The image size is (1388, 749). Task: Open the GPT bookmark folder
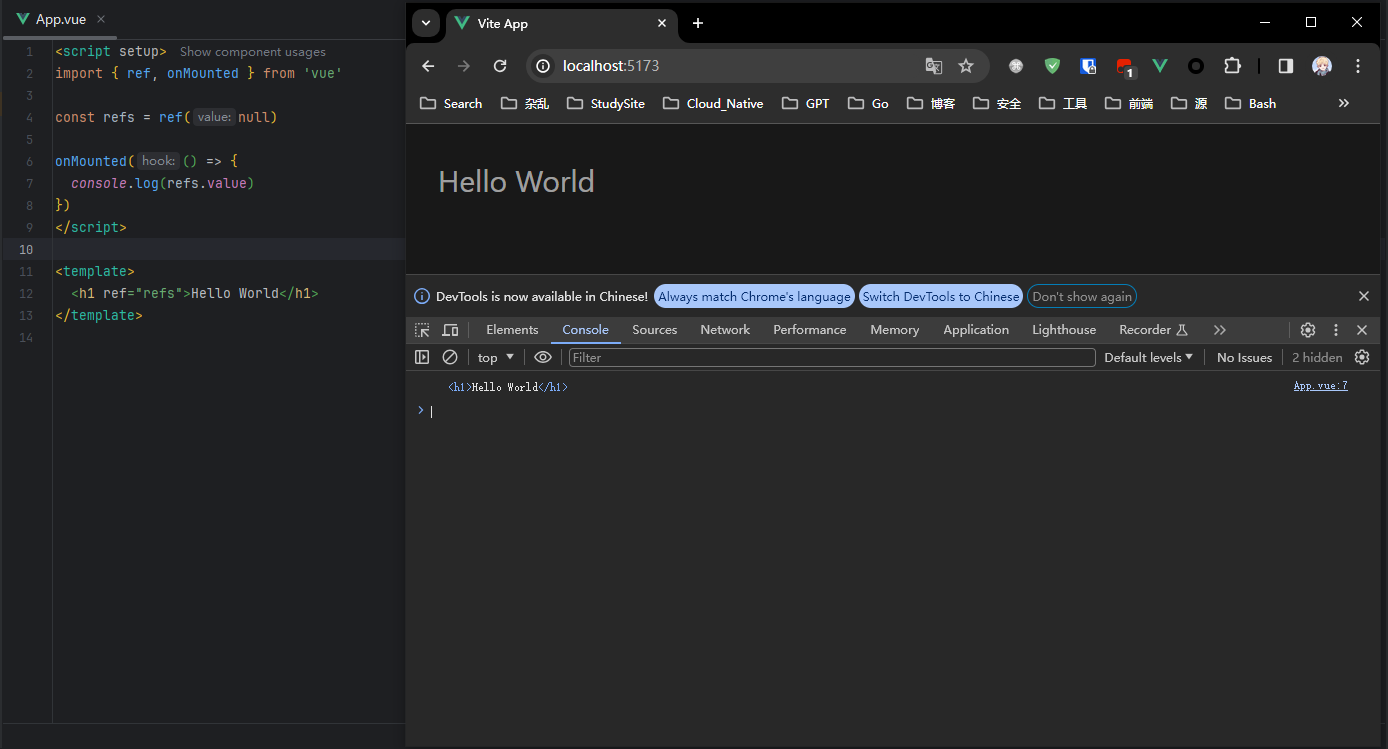[x=806, y=103]
